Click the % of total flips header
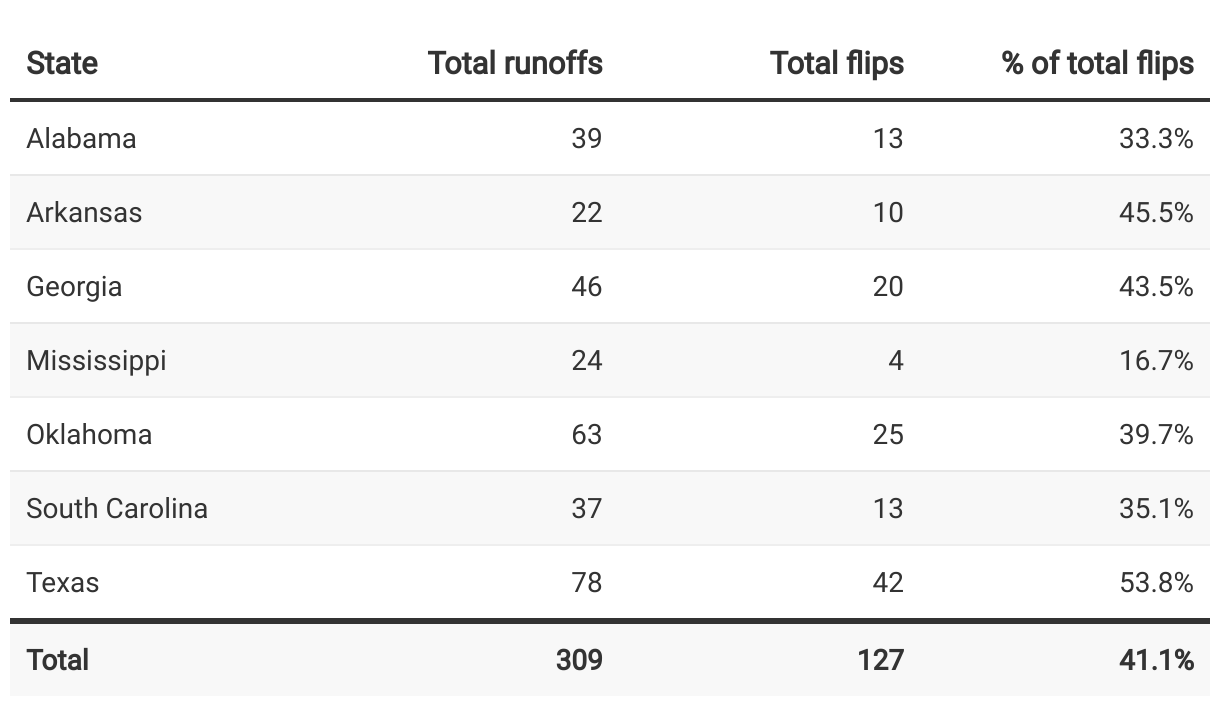1220x706 pixels. click(1097, 63)
